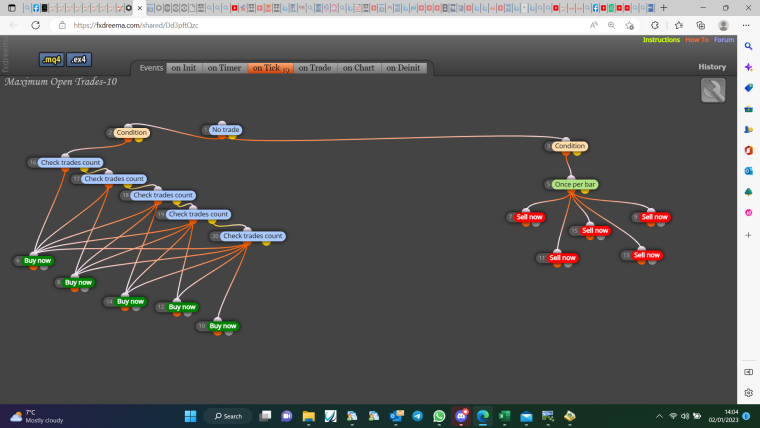Select Condition block number 3
The width and height of the screenshot is (760, 428).
pyautogui.click(x=570, y=146)
